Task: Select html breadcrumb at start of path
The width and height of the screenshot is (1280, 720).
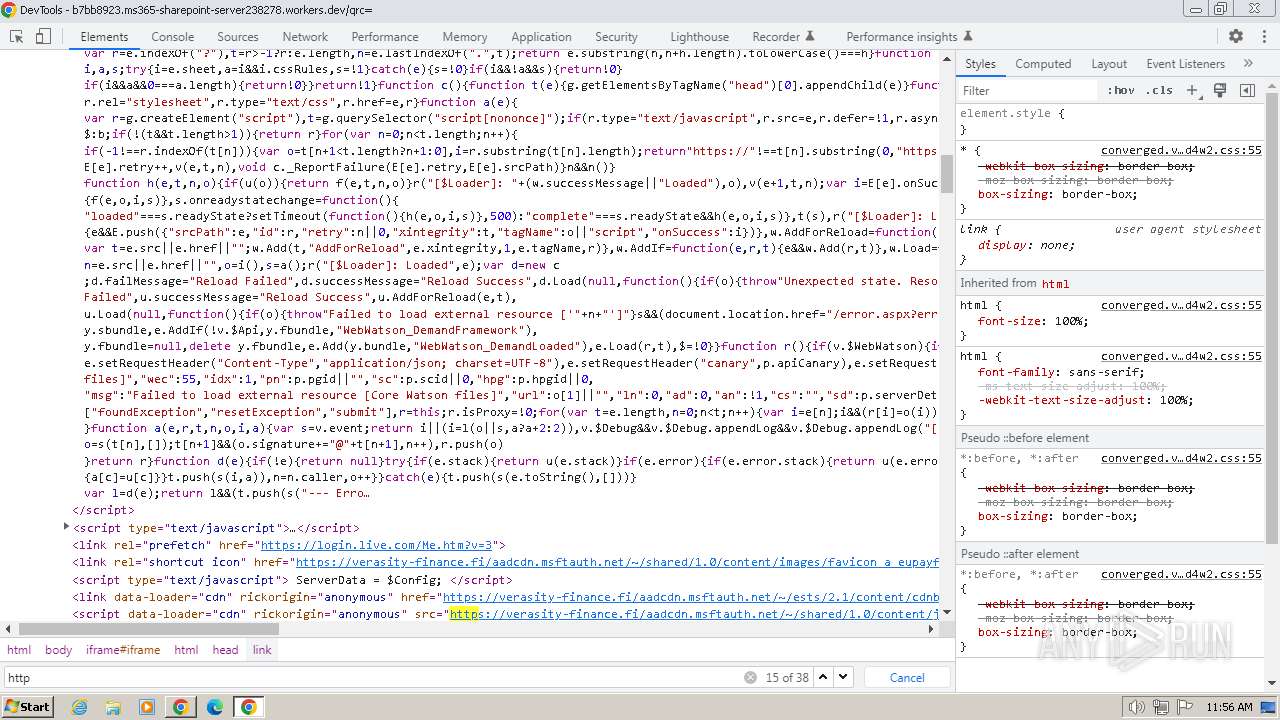Action: coord(19,649)
